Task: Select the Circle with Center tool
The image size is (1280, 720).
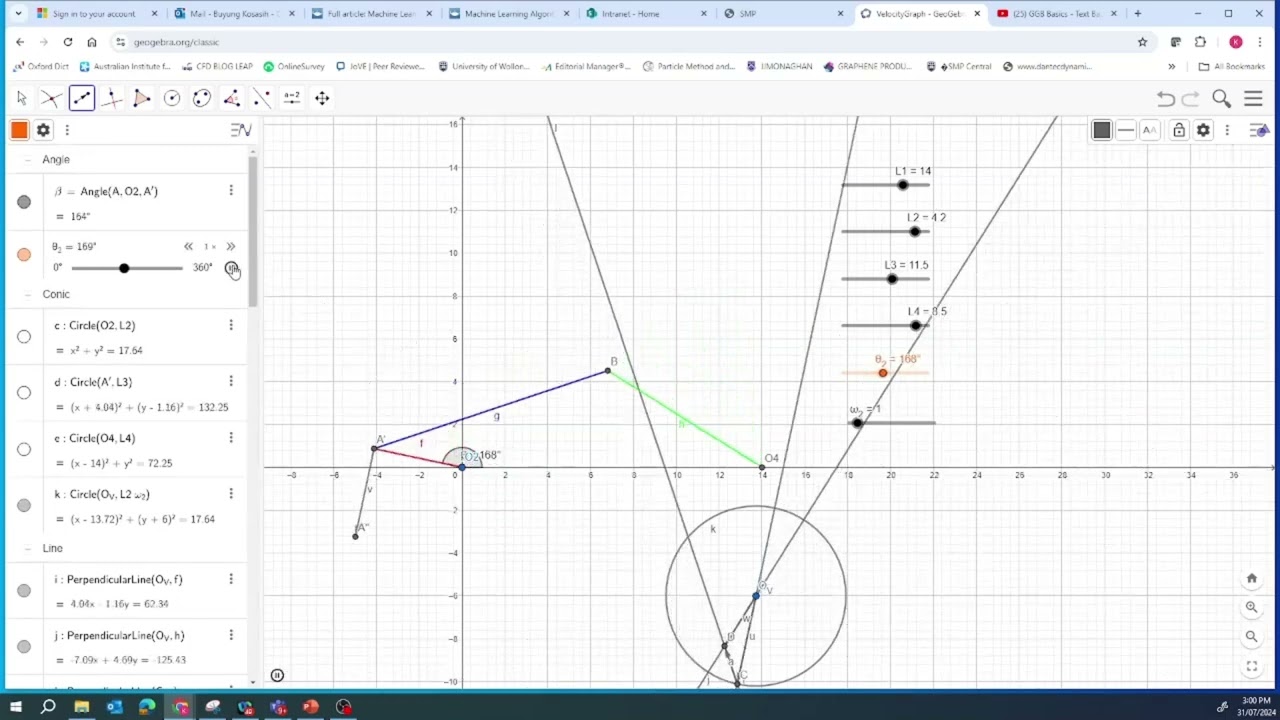Action: [x=172, y=98]
